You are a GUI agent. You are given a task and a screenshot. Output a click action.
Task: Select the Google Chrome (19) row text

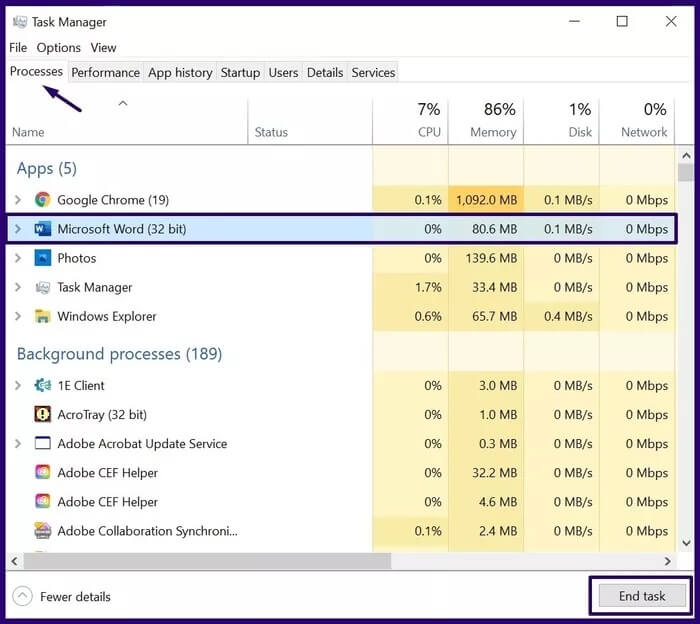click(x=113, y=200)
